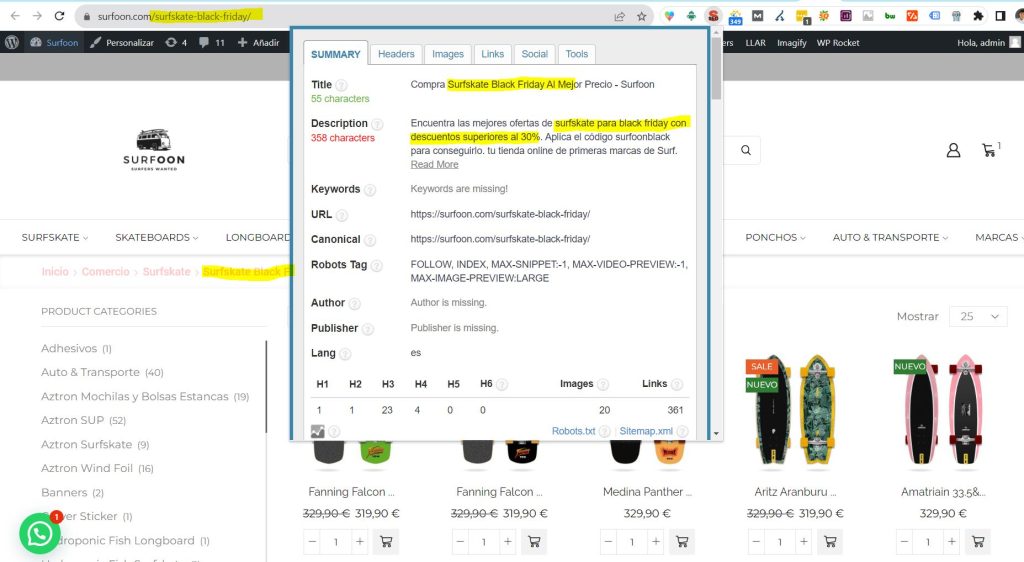1024x562 pixels.
Task: Open the Sitemap.xml link
Action: click(646, 431)
